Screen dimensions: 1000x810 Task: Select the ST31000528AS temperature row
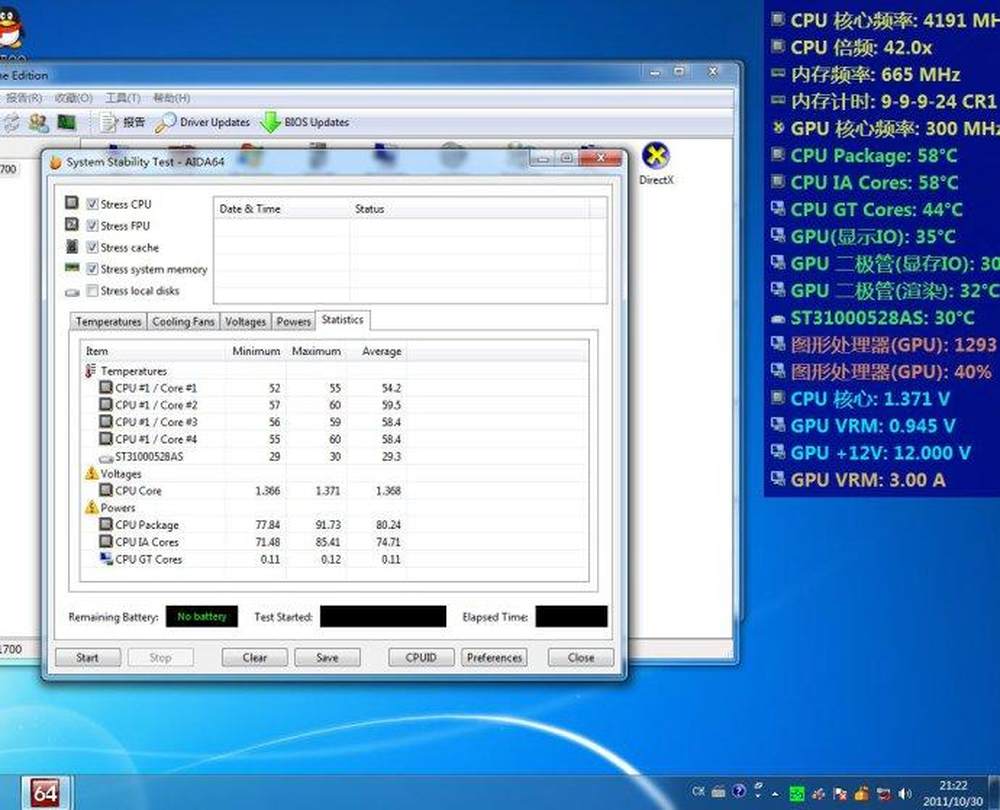tap(334, 457)
